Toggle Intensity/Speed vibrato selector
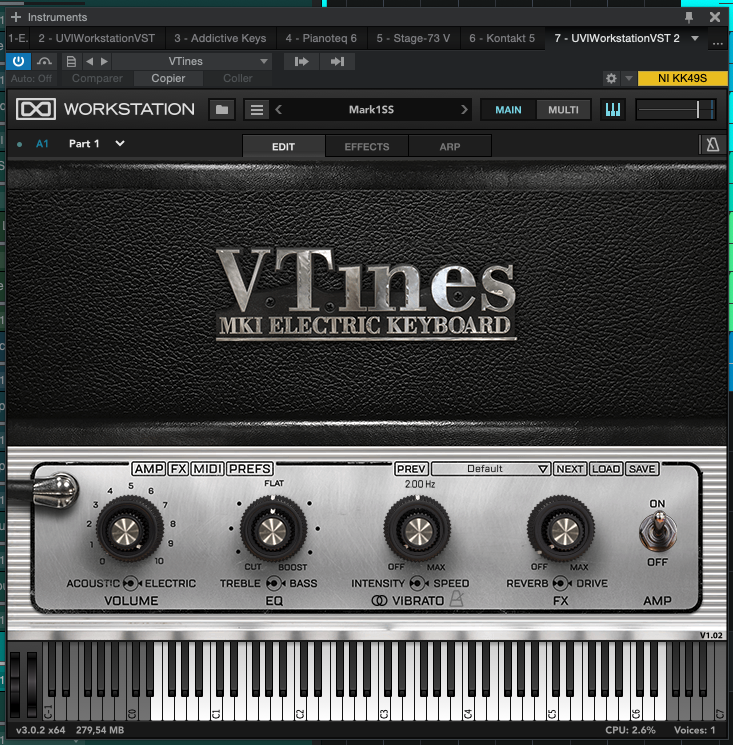Screen dimensions: 733x745 419,583
